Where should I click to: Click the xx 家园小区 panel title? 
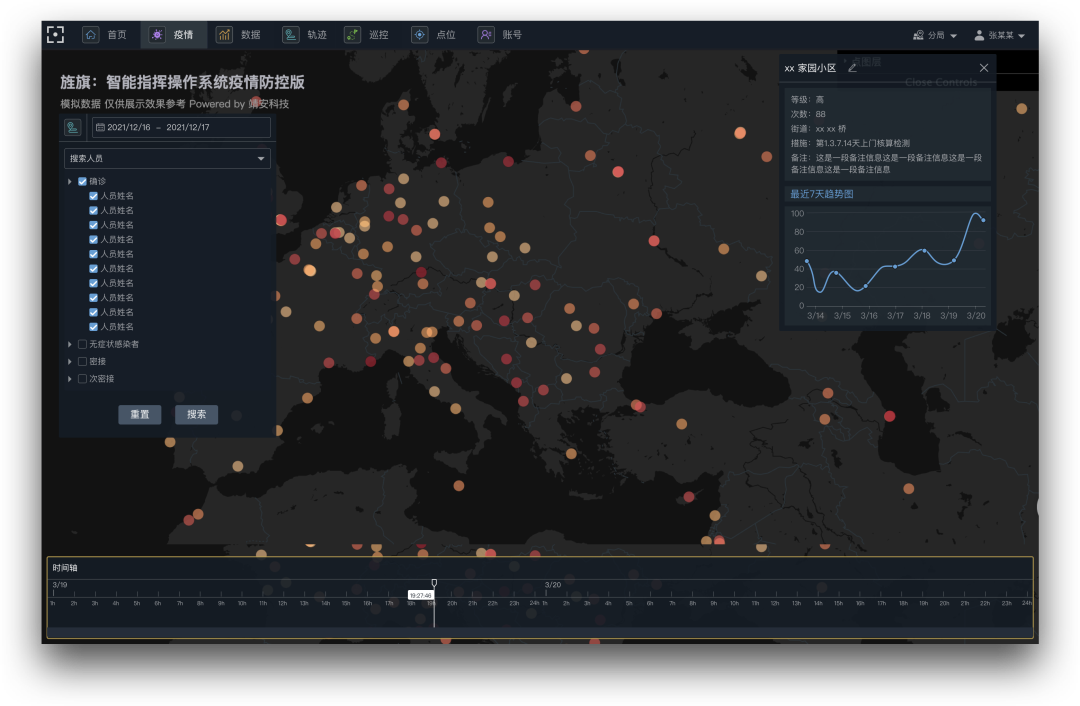(x=810, y=68)
